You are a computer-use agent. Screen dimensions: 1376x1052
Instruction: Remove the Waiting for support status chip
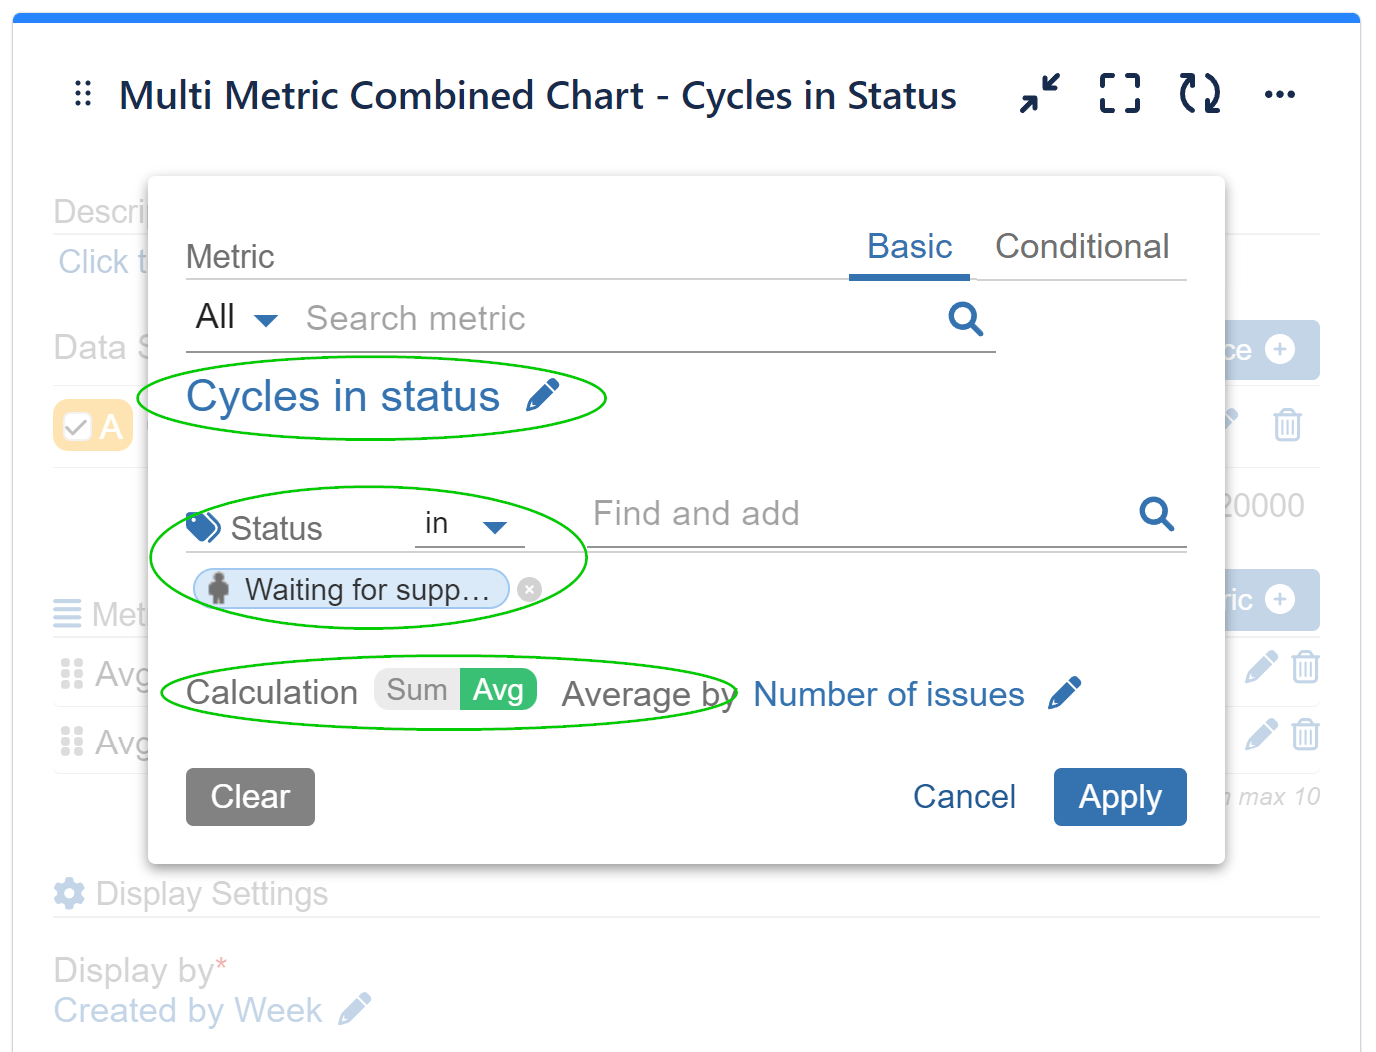coord(529,589)
